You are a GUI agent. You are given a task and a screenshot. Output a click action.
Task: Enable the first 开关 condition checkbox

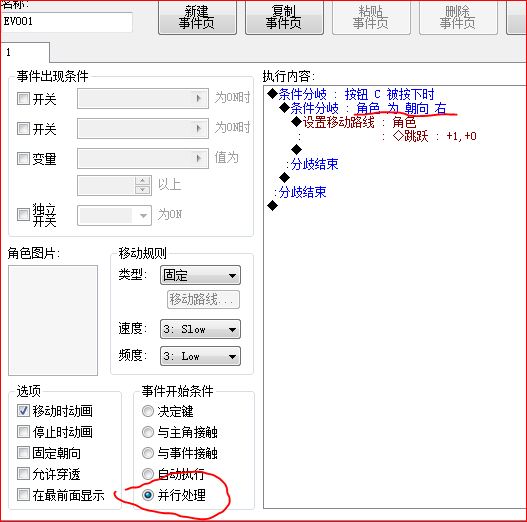pos(23,98)
